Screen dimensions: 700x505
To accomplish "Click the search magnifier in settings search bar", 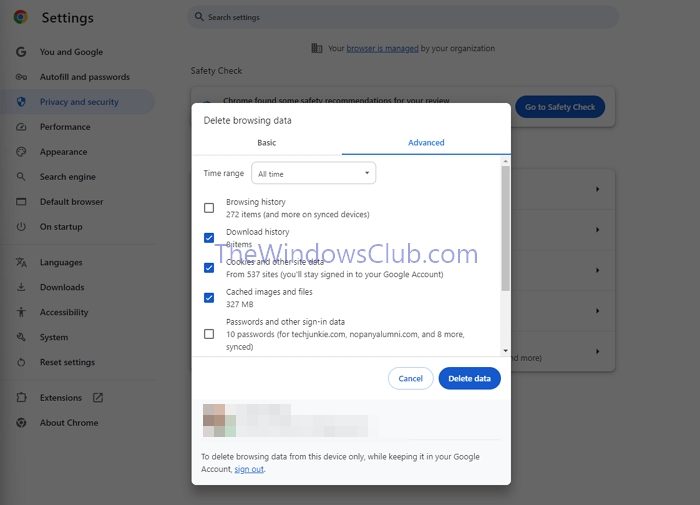I will (199, 17).
